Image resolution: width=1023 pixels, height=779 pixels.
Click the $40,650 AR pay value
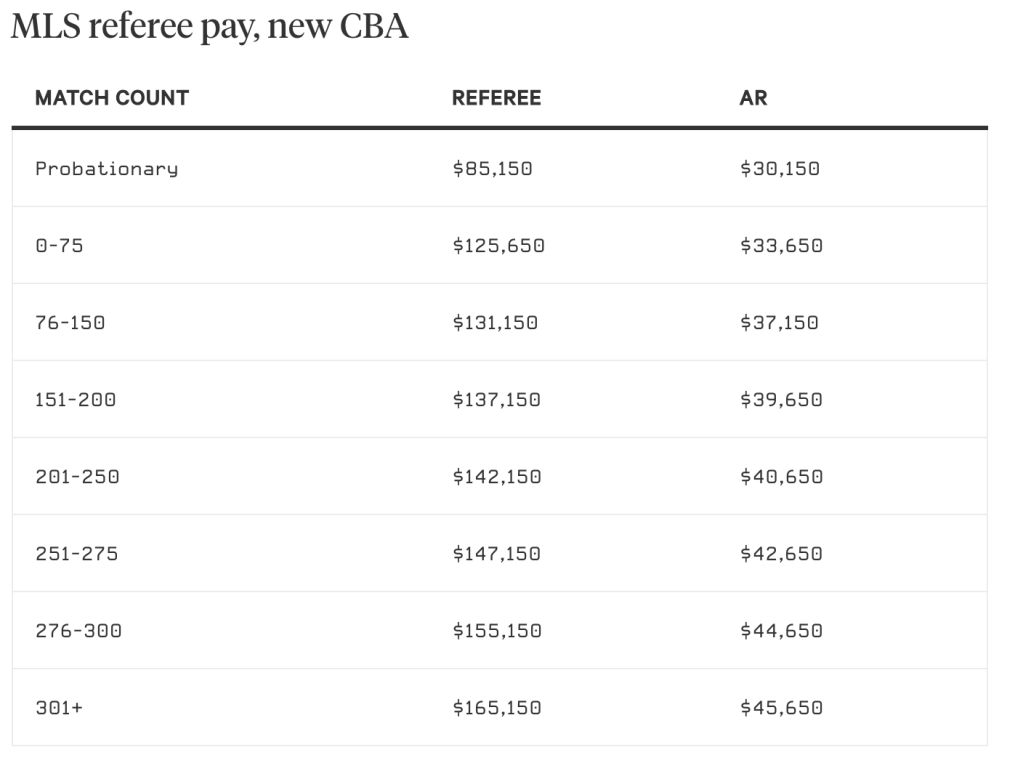[x=781, y=476]
